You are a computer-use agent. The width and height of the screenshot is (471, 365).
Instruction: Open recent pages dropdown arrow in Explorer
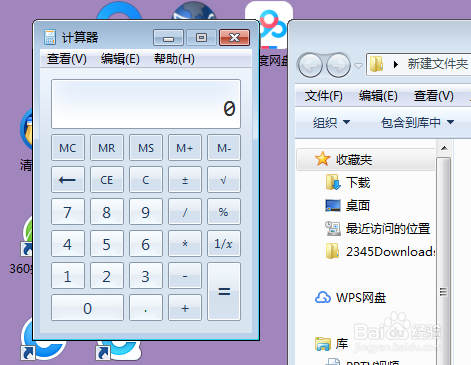(x=358, y=66)
